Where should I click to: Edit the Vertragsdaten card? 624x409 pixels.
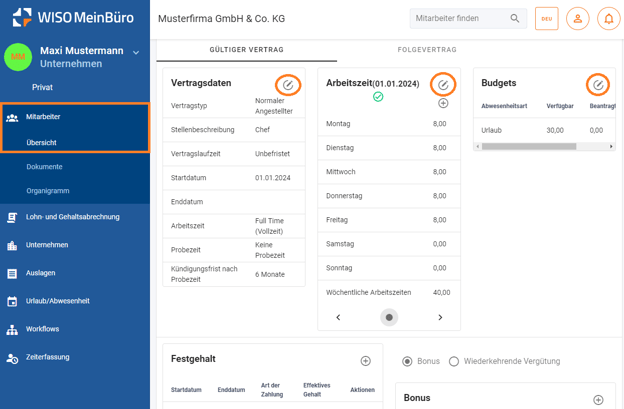(288, 85)
